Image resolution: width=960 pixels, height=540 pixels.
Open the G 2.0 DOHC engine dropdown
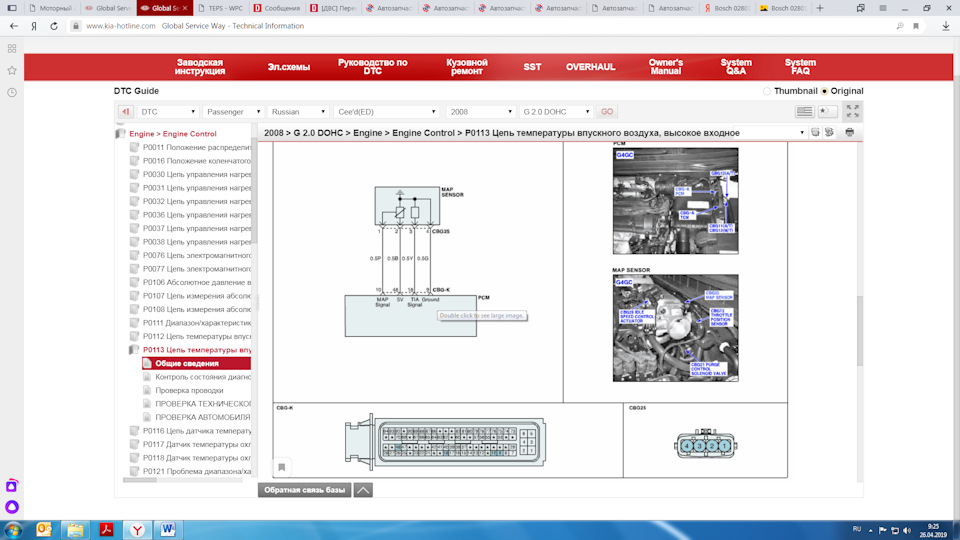(556, 112)
